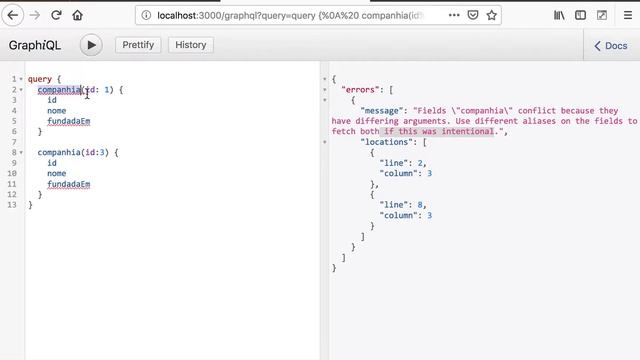The height and width of the screenshot is (360, 640).
Task: Click the "errors" key in the results
Action: [x=360, y=90]
